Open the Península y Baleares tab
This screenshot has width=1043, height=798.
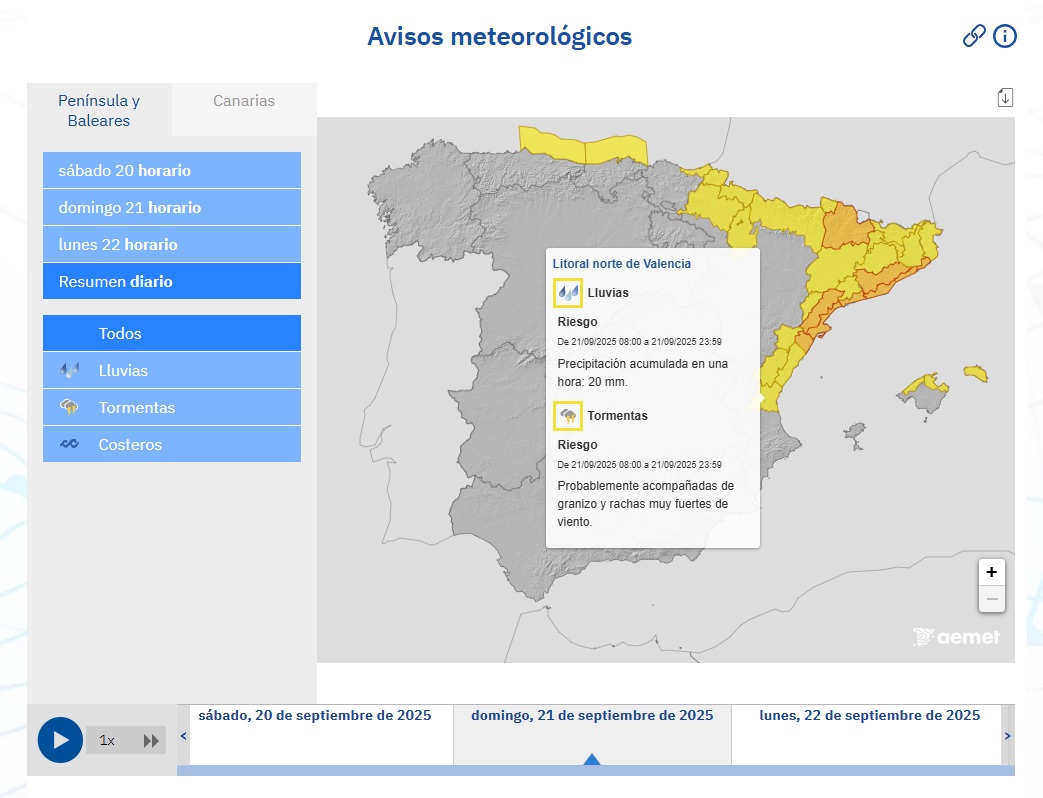click(x=98, y=110)
